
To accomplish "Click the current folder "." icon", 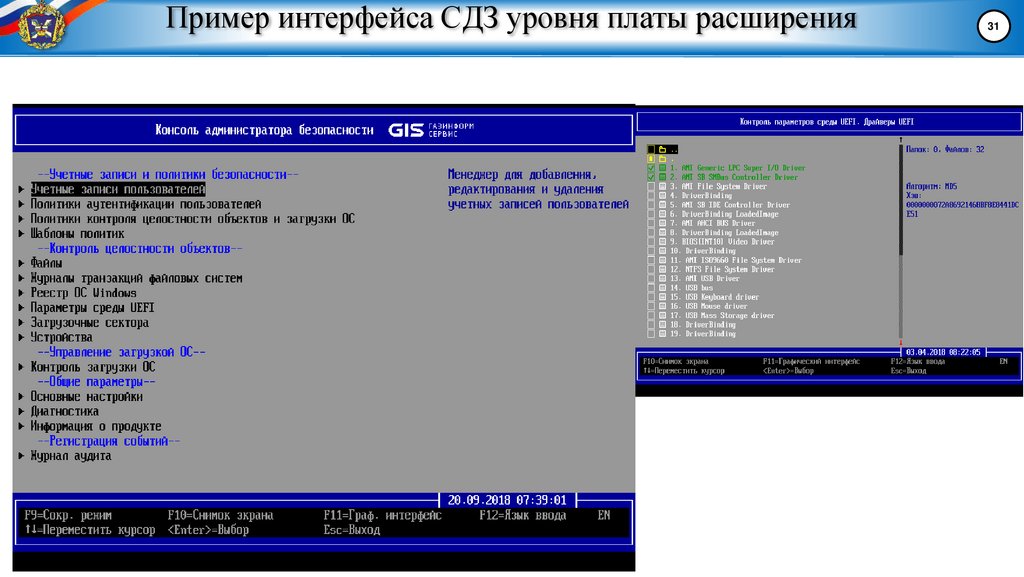I will click(x=661, y=157).
